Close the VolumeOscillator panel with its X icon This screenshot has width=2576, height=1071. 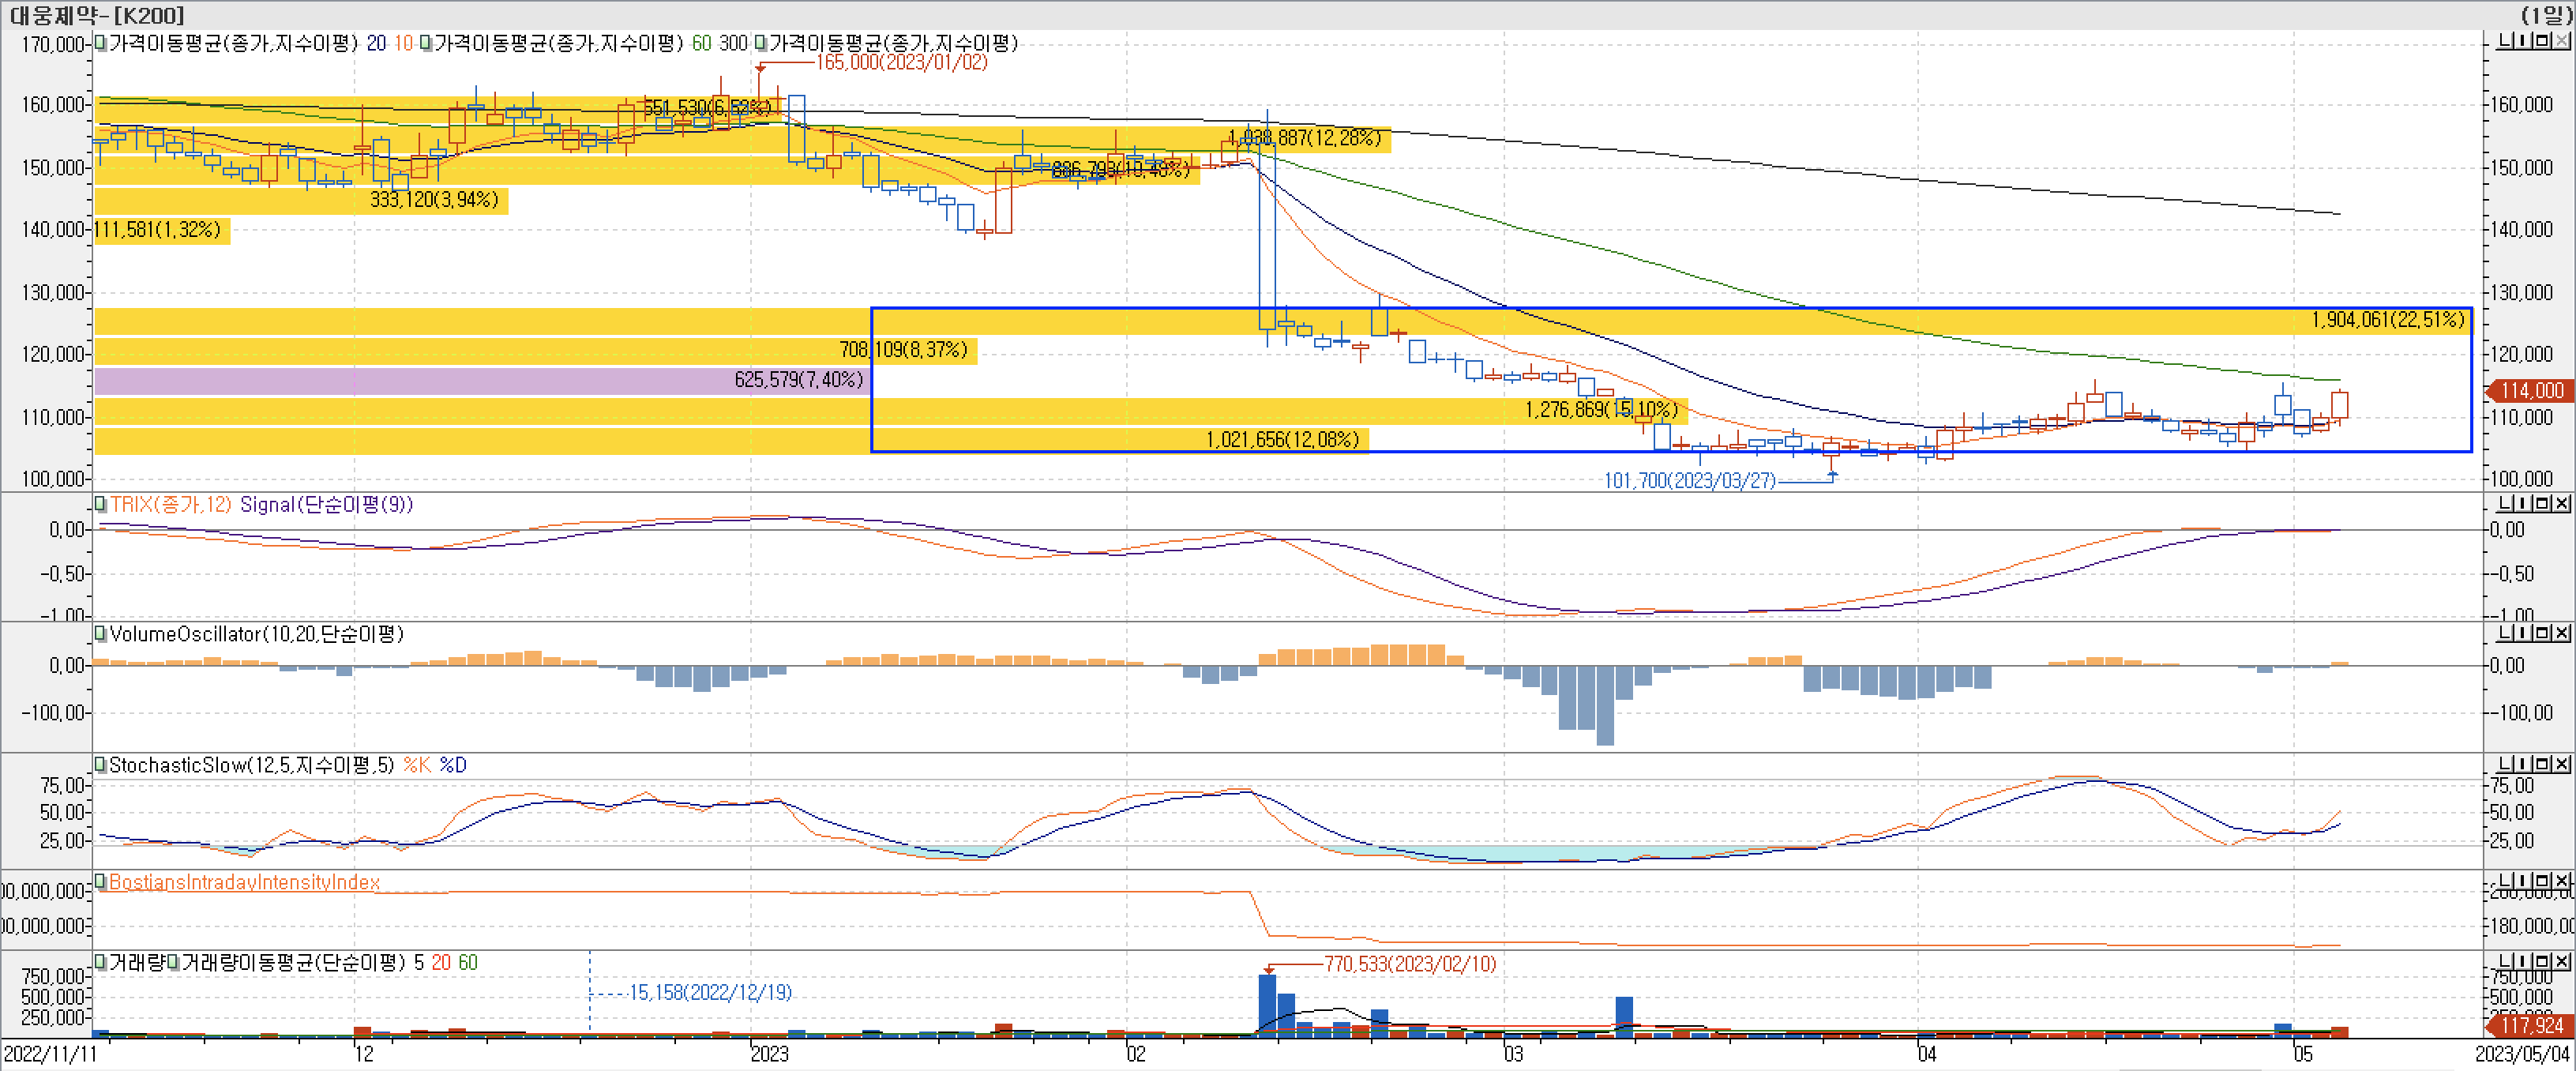pos(2563,634)
